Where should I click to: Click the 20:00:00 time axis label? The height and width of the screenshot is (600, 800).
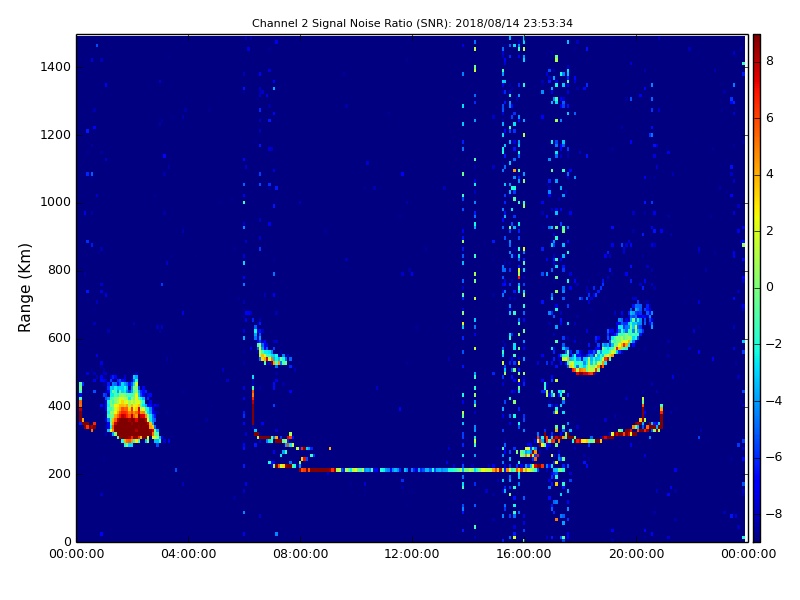[636, 554]
